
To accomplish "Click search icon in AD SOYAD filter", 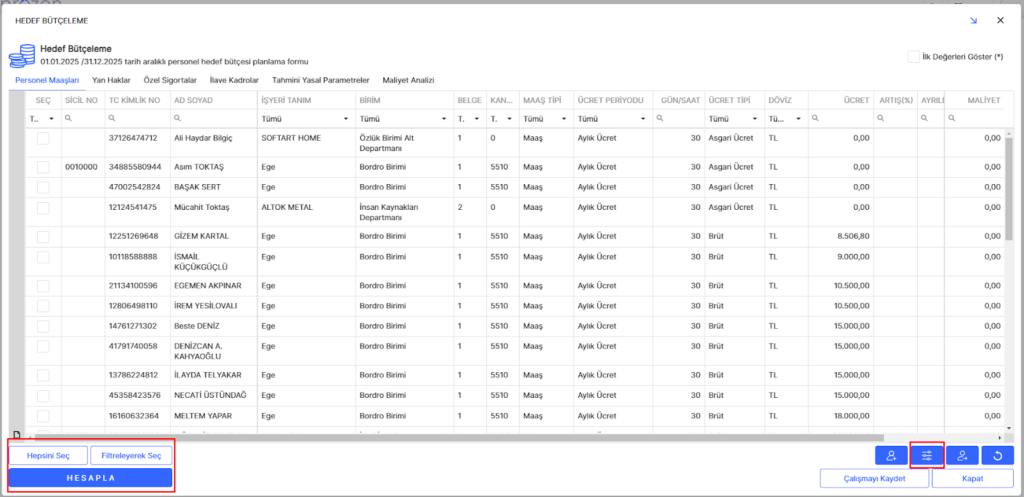I will 177,118.
